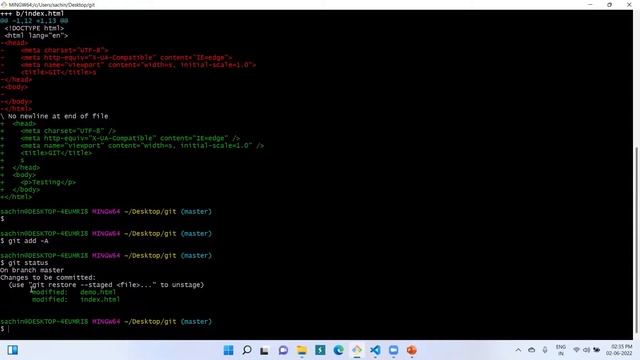
Task: Click the terminal vertical scrollbar thumb
Action: pos(636,240)
